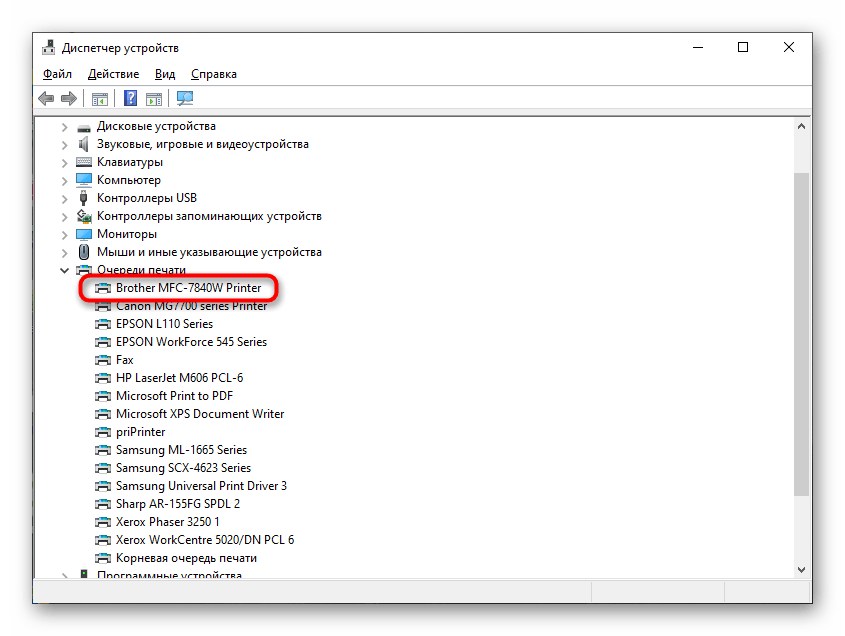Click the Back arrow toolbar button
This screenshot has height=636, width=845.
pos(46,99)
